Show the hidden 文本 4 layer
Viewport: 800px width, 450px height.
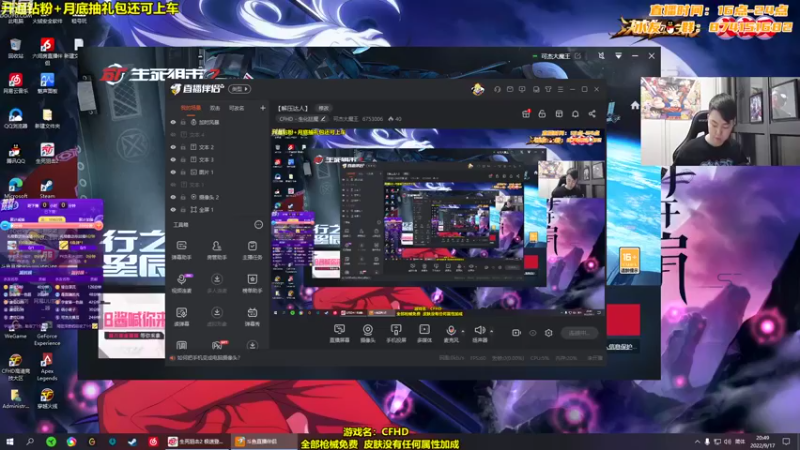coord(173,135)
